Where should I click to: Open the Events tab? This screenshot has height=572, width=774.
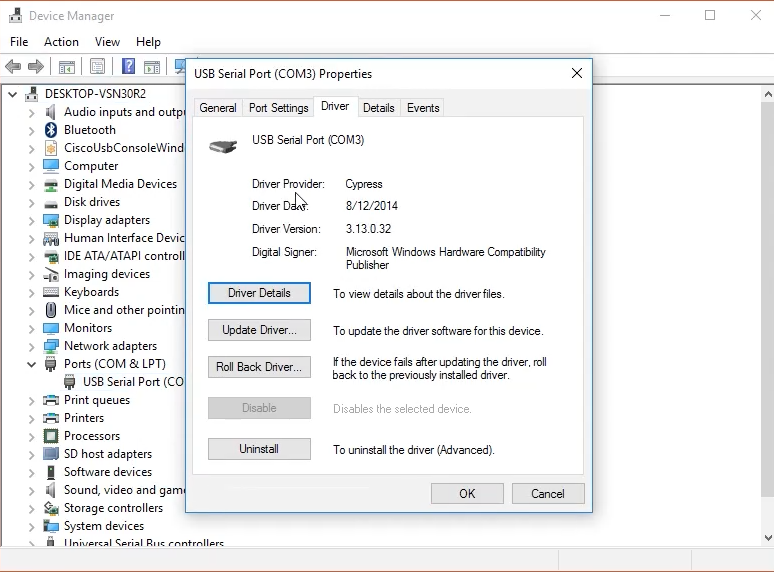click(423, 108)
